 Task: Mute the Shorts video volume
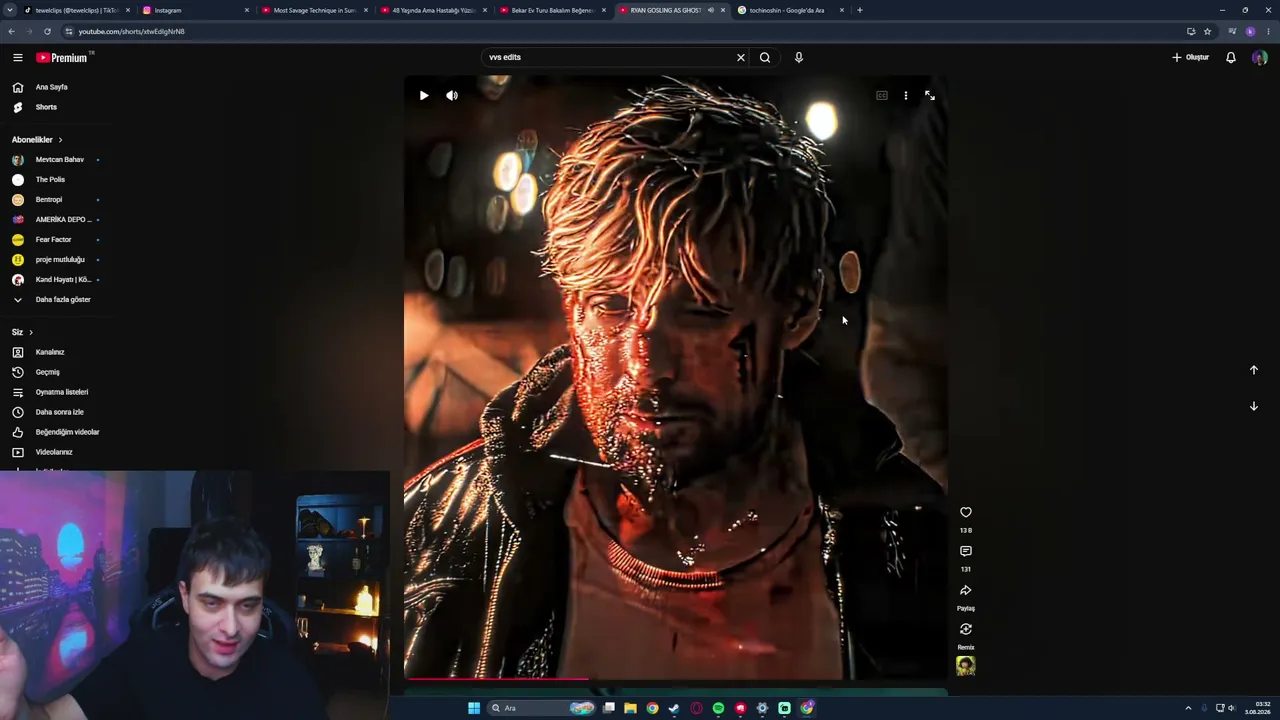tap(452, 96)
